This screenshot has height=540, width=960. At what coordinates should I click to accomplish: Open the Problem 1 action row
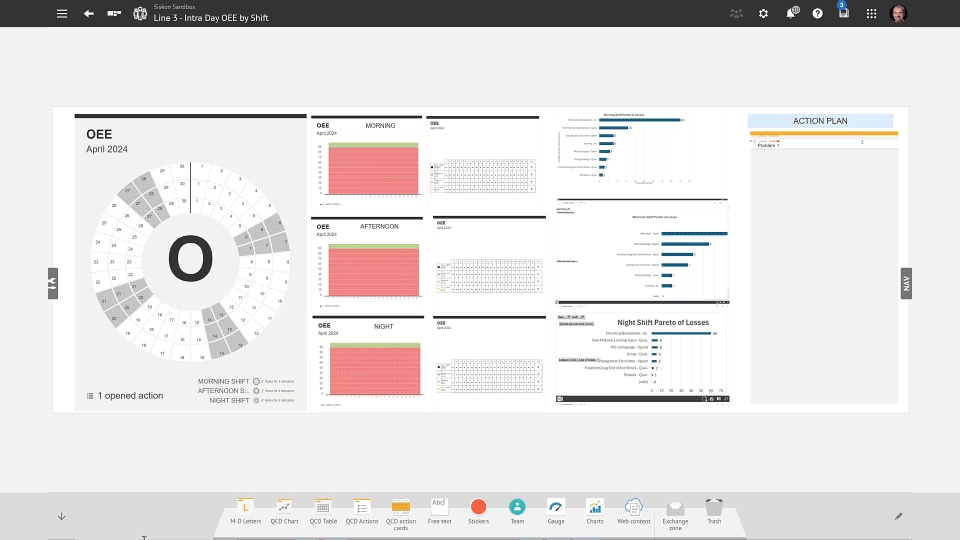823,143
